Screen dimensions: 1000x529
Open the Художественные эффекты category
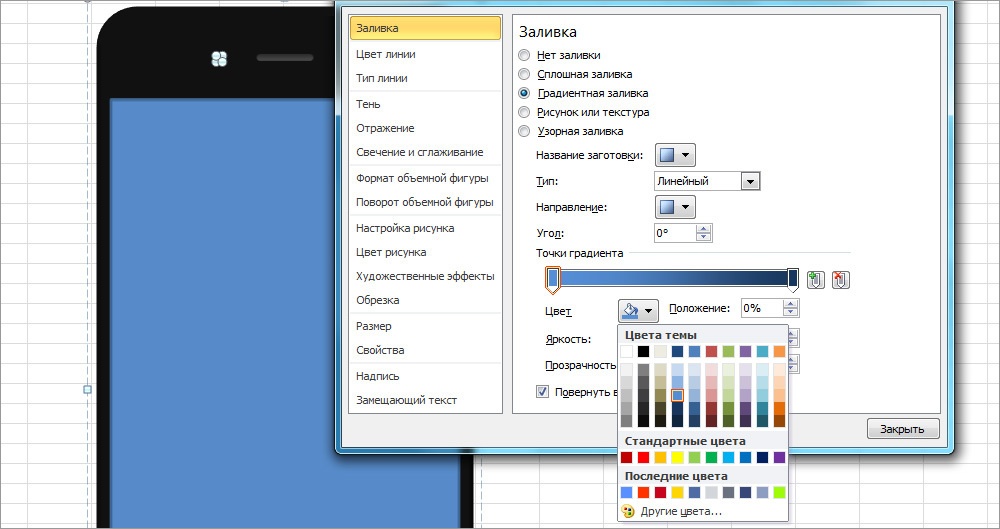425,276
